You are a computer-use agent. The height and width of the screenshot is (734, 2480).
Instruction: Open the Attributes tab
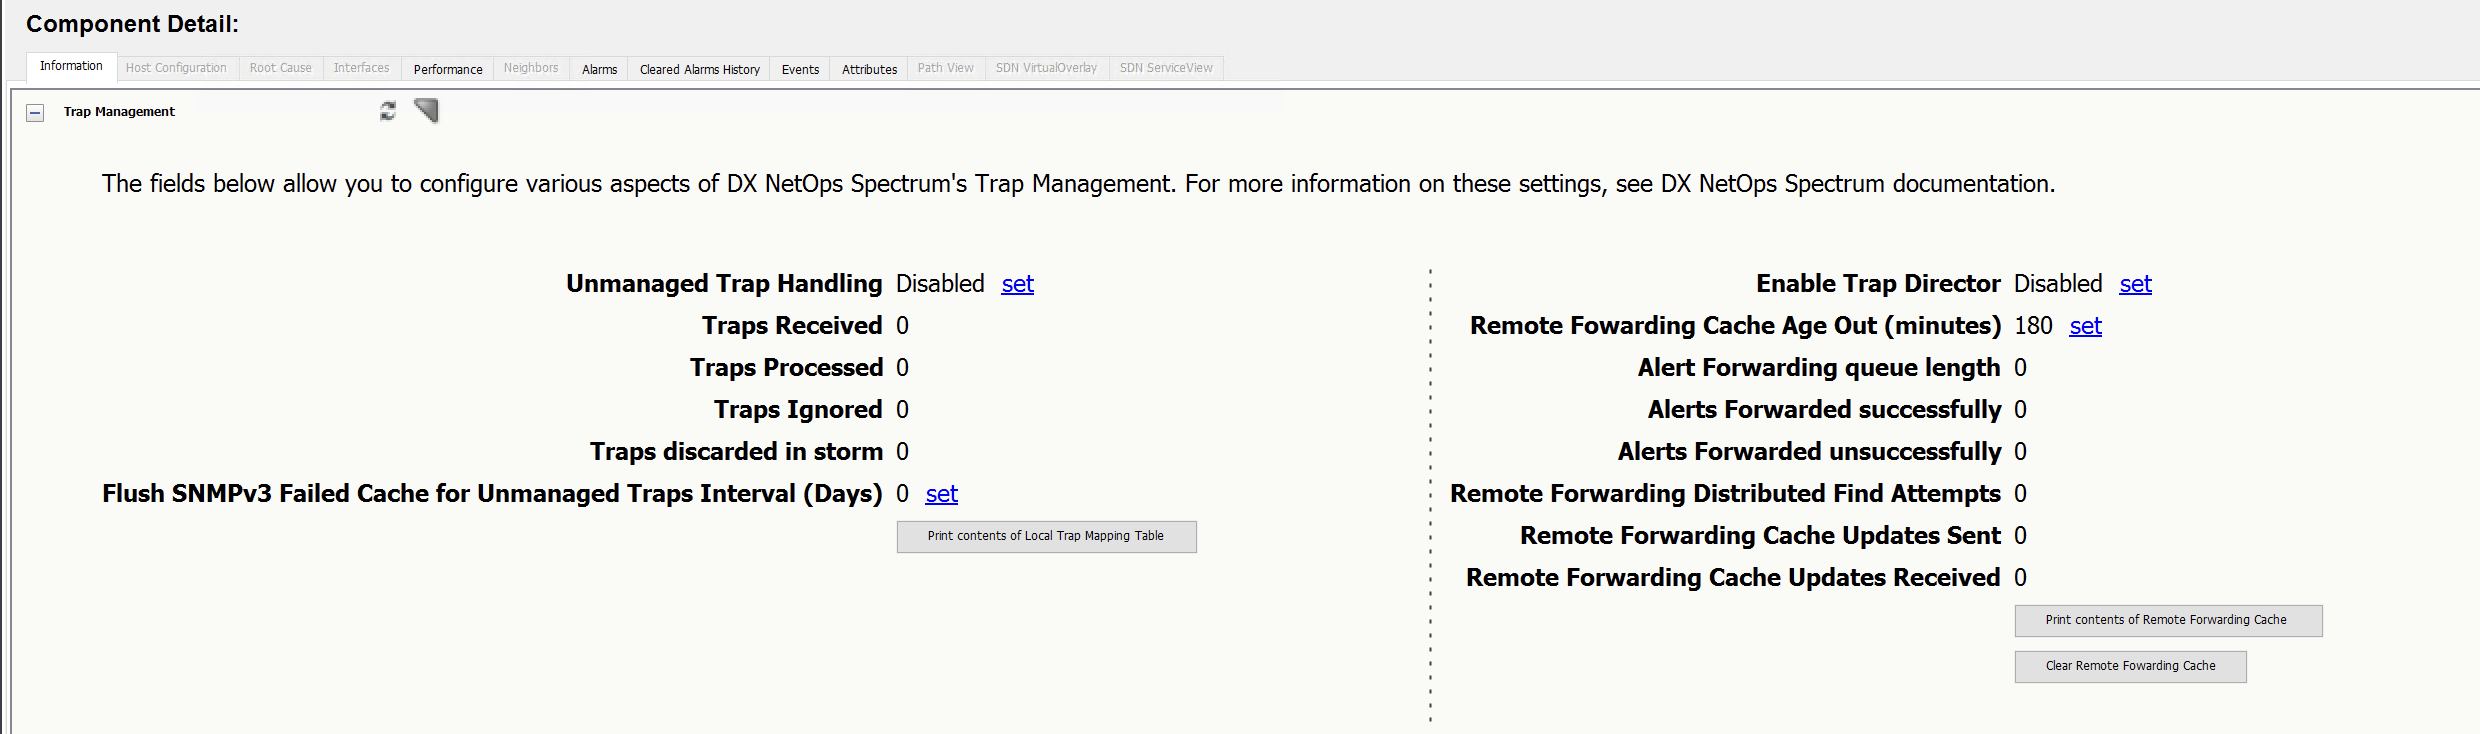point(869,69)
